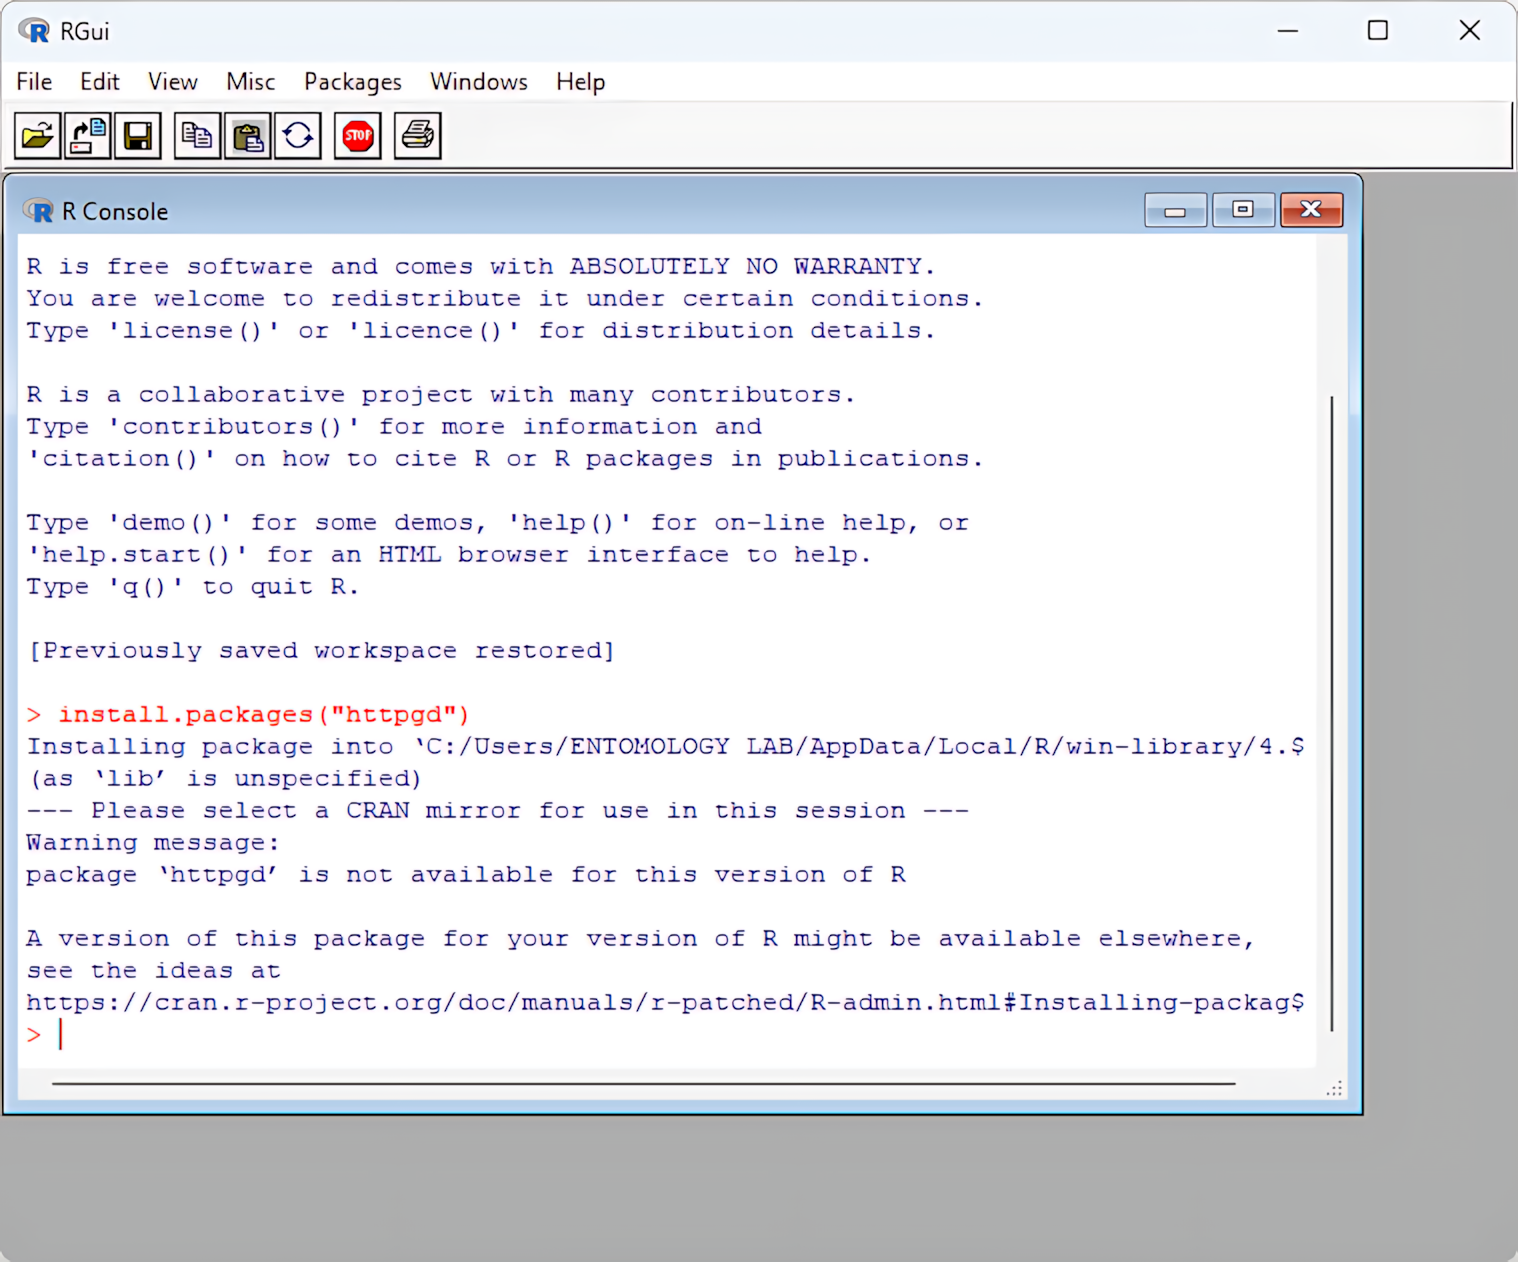Open the Windows menu
This screenshot has width=1518, height=1262.
point(478,82)
